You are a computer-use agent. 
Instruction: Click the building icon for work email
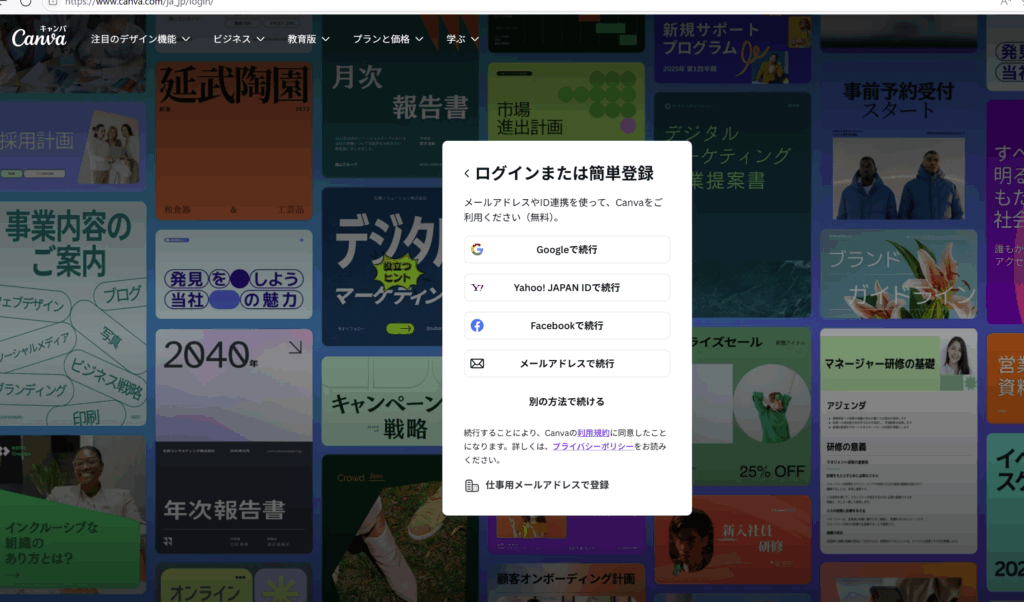tap(472, 485)
